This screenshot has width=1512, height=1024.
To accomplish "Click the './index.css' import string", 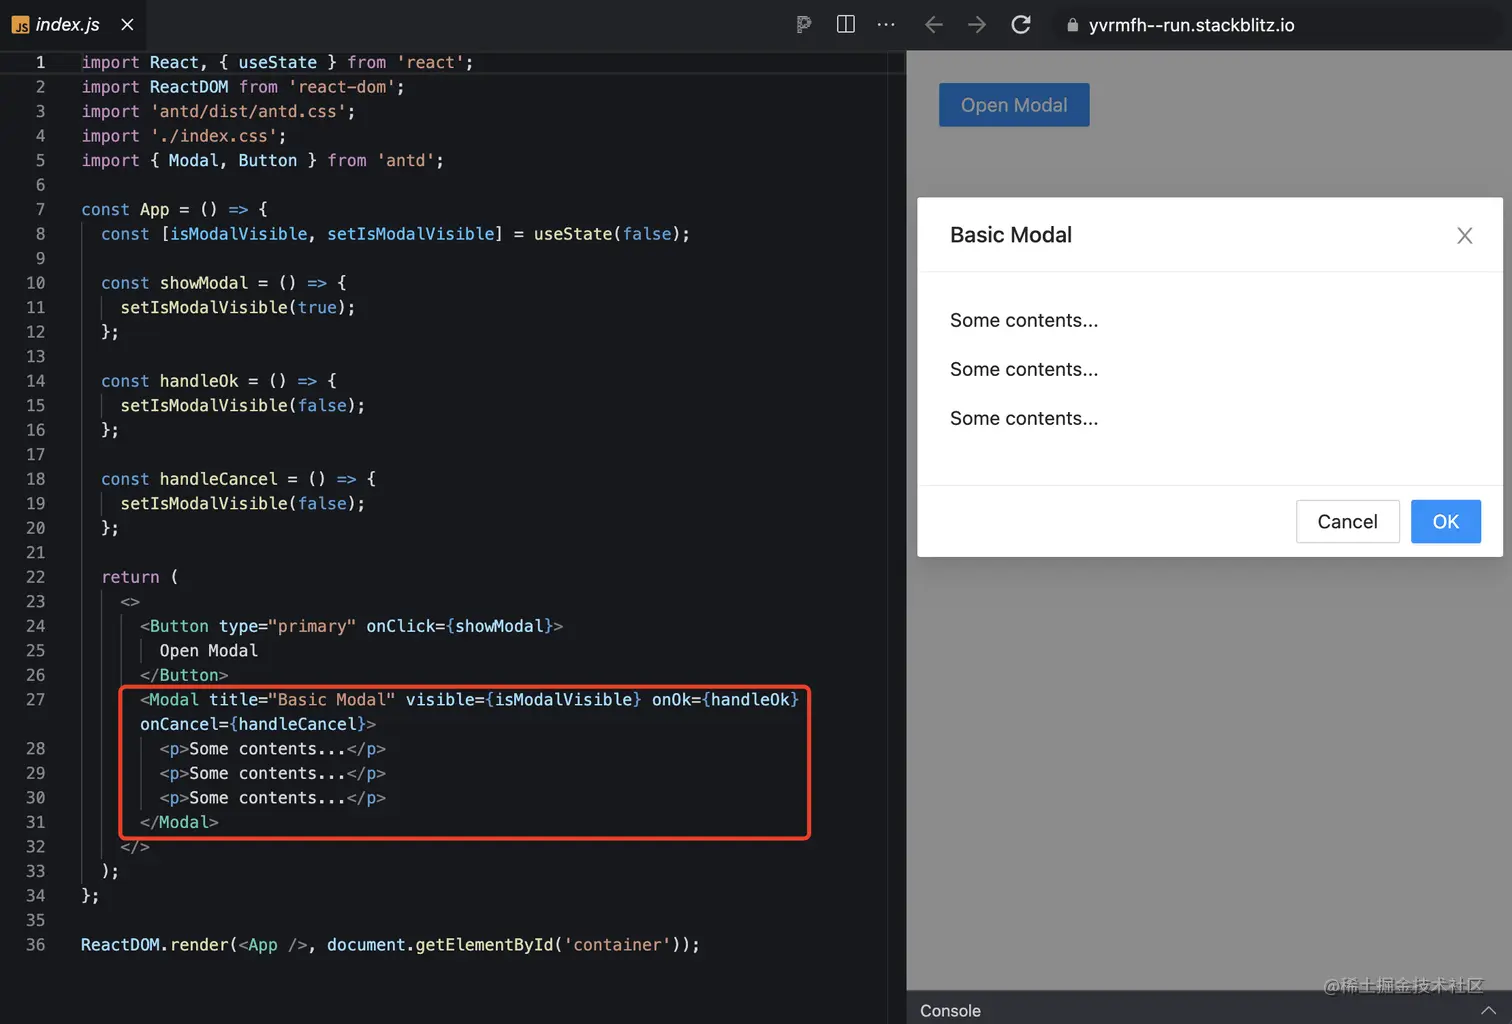I will (x=213, y=136).
